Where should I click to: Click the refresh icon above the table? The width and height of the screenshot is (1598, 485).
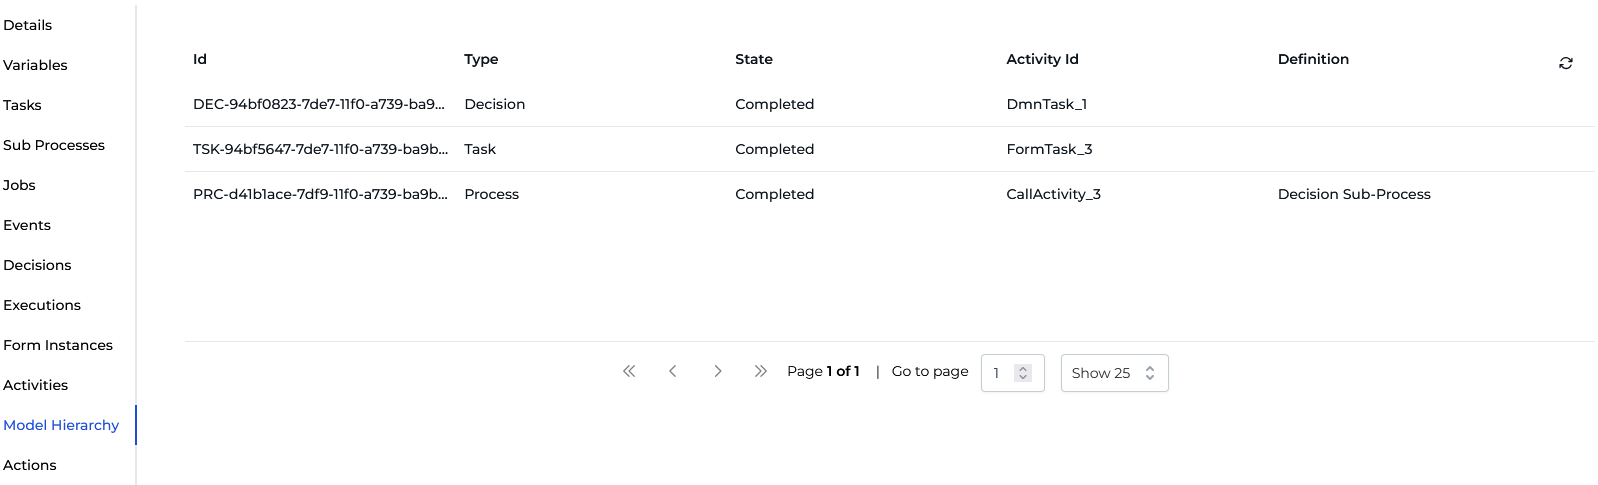point(1565,63)
